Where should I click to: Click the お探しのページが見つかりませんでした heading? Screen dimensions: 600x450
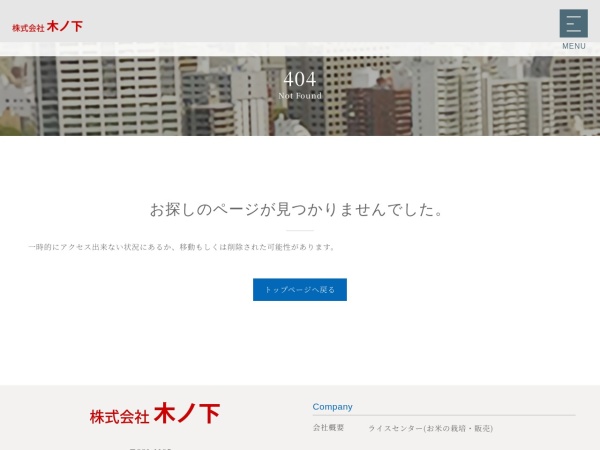click(x=297, y=209)
